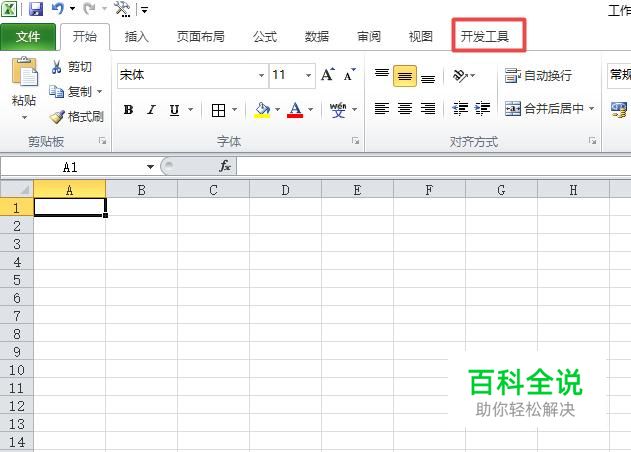Switch to the 页面布局 ribbon tab
The image size is (631, 452).
[x=201, y=37]
